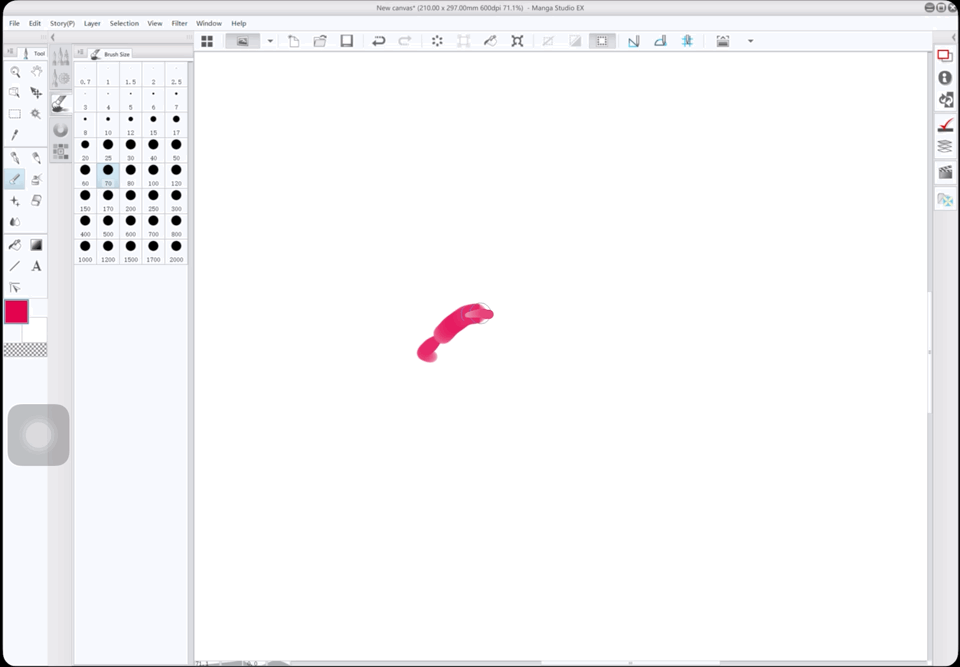Select the Correct line tool

point(15,287)
